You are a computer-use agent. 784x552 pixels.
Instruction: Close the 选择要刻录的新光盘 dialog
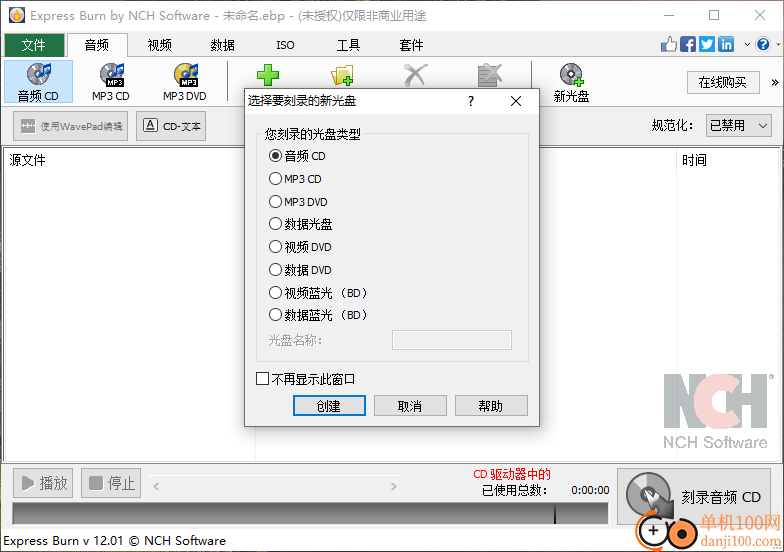pos(516,102)
